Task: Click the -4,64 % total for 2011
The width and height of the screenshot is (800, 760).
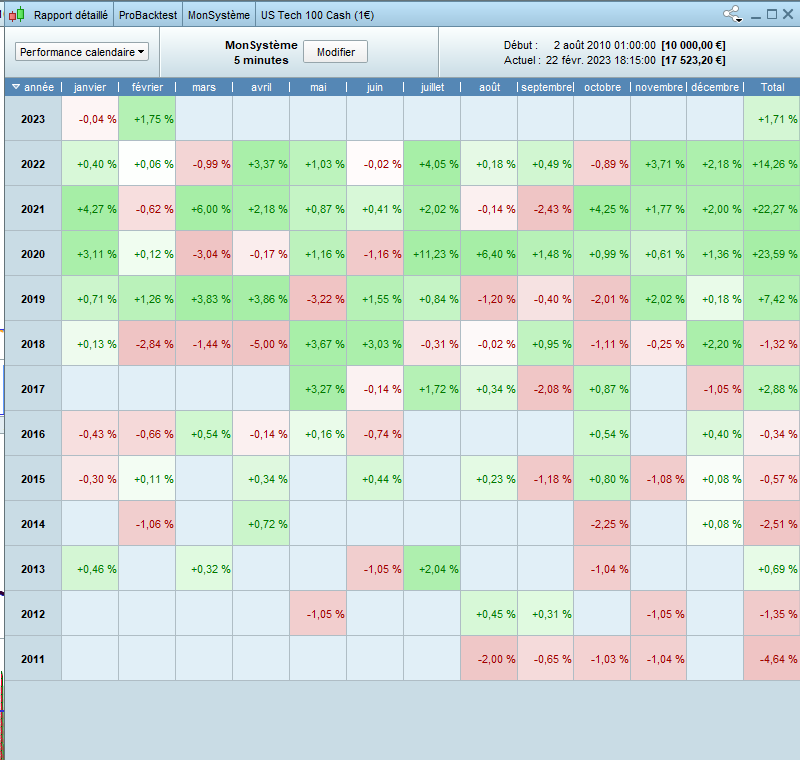Action: [772, 658]
